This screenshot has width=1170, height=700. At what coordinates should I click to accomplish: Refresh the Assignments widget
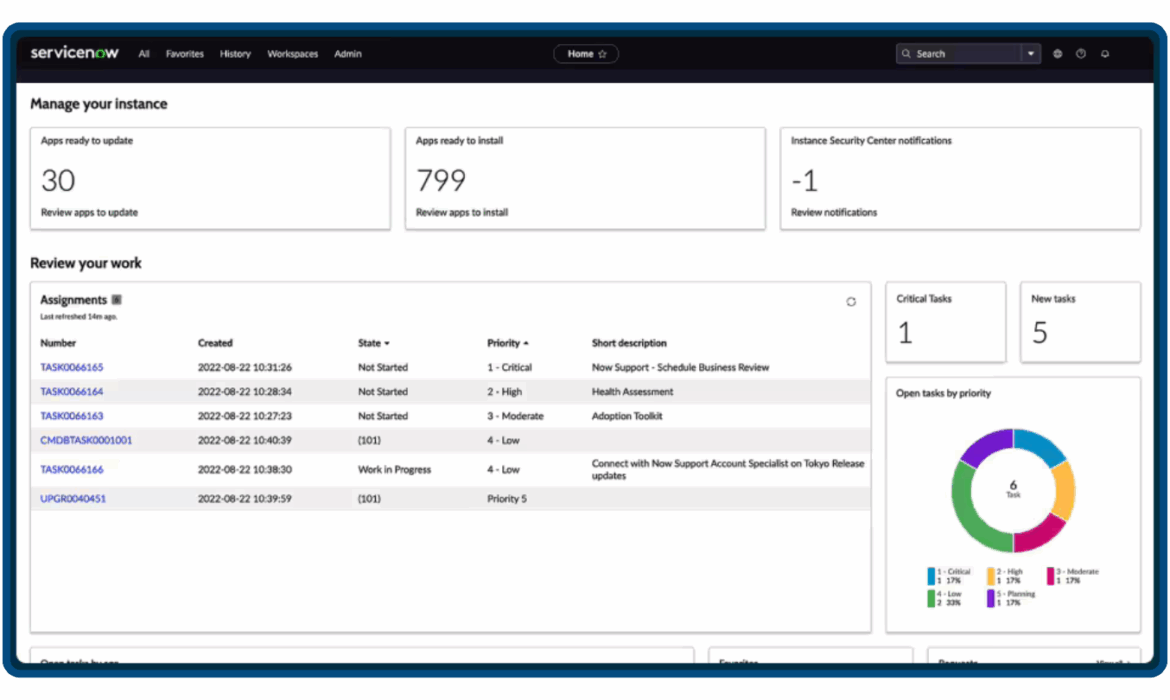click(x=851, y=301)
